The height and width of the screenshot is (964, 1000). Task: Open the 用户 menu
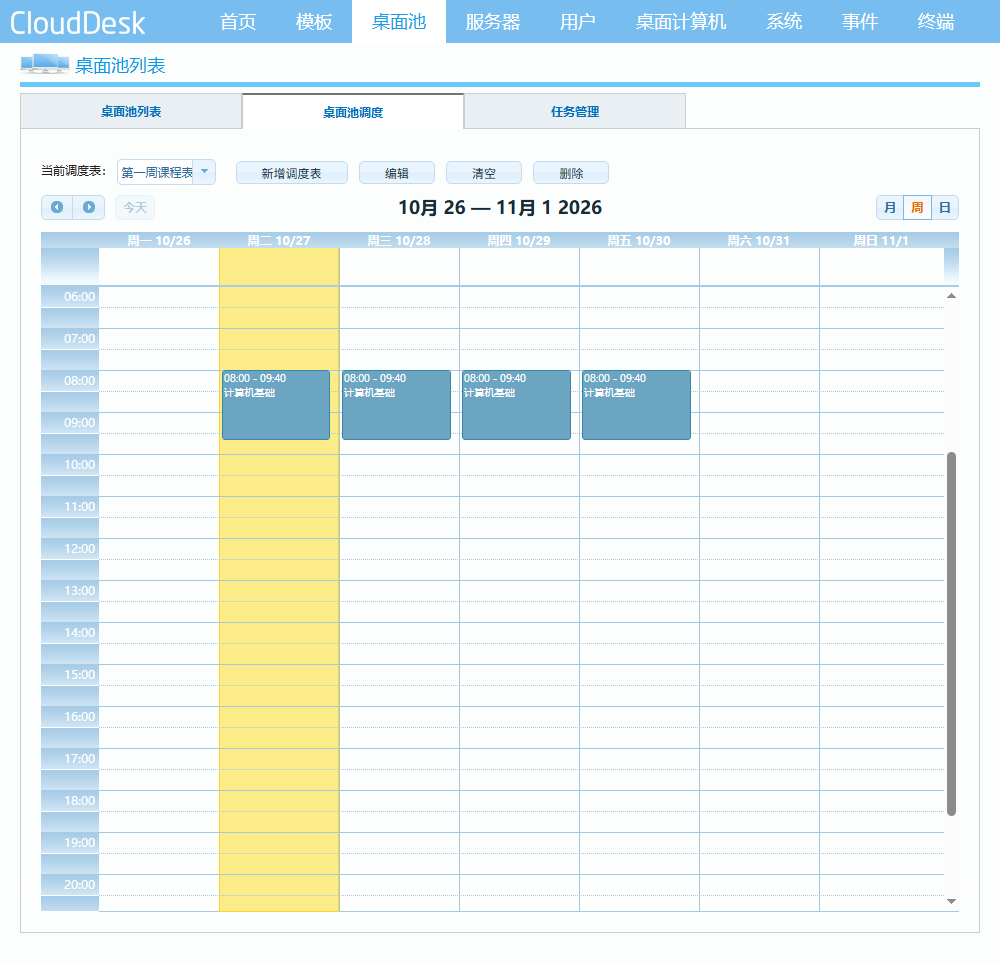point(578,22)
